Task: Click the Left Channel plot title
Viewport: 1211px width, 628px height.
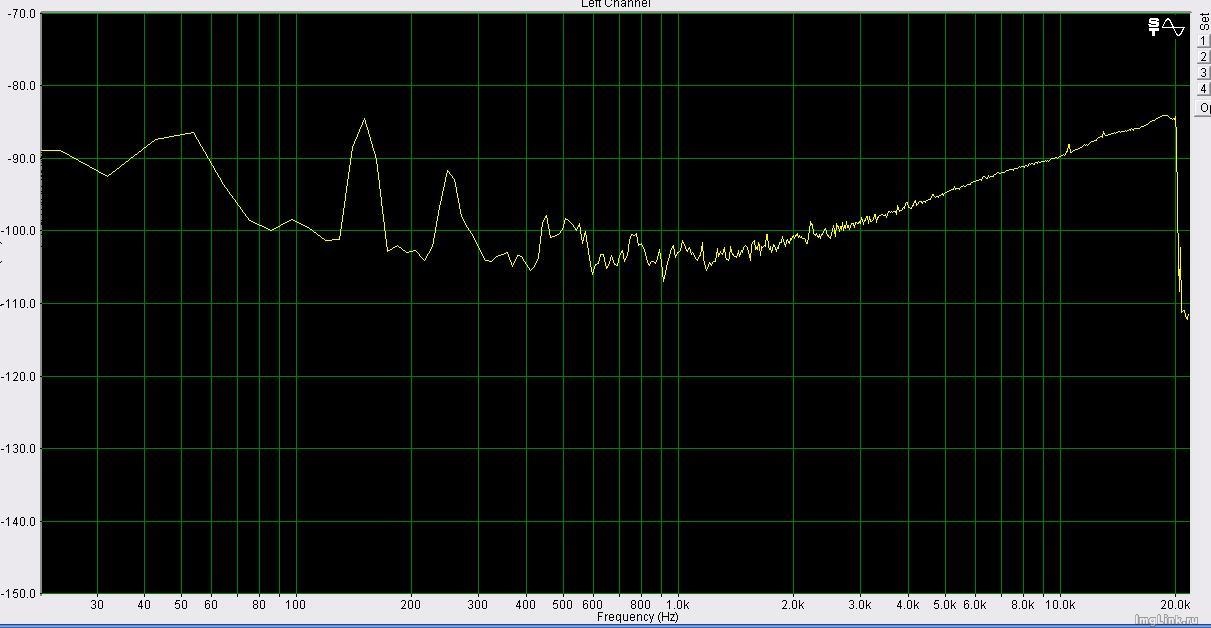Action: [x=616, y=4]
